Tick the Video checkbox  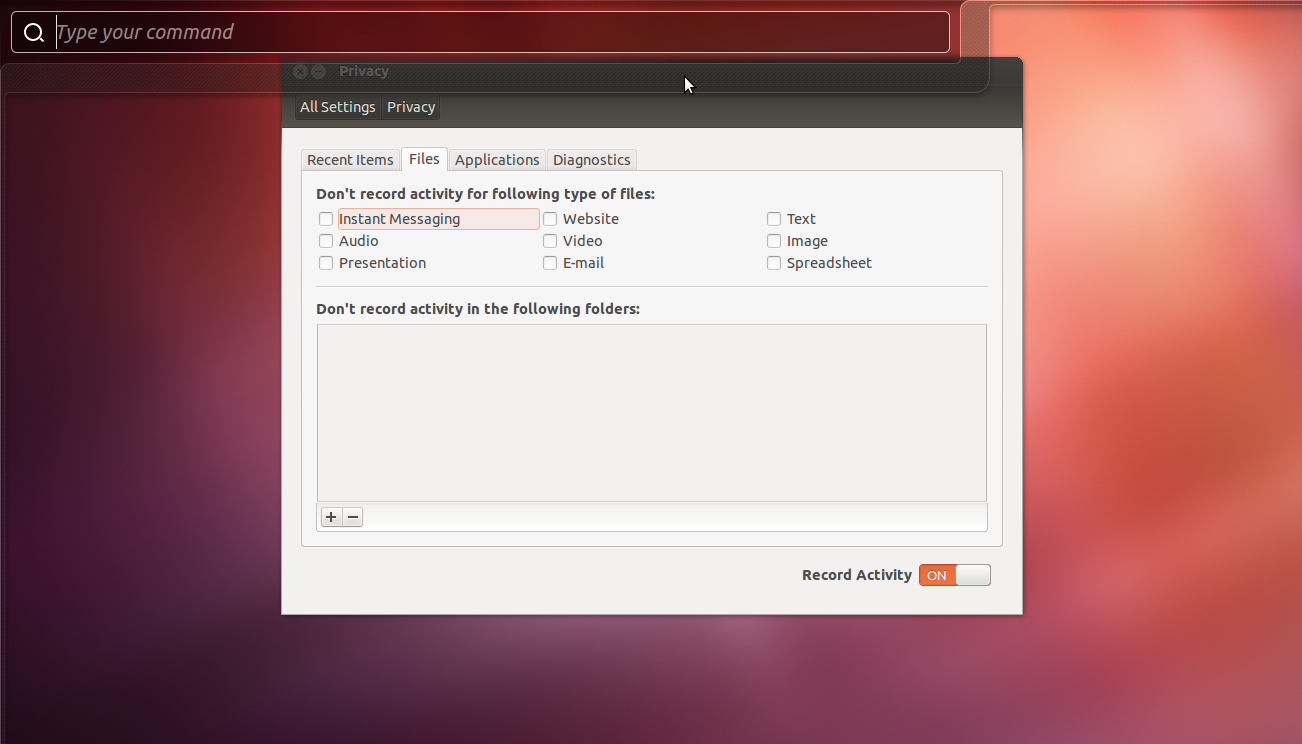[550, 241]
